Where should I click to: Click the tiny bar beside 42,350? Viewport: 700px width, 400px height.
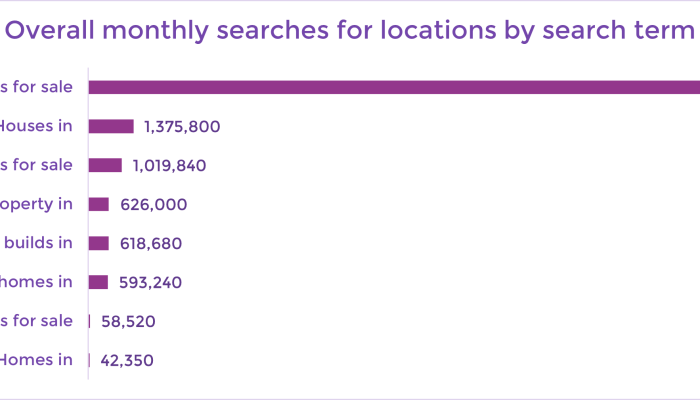(89, 360)
